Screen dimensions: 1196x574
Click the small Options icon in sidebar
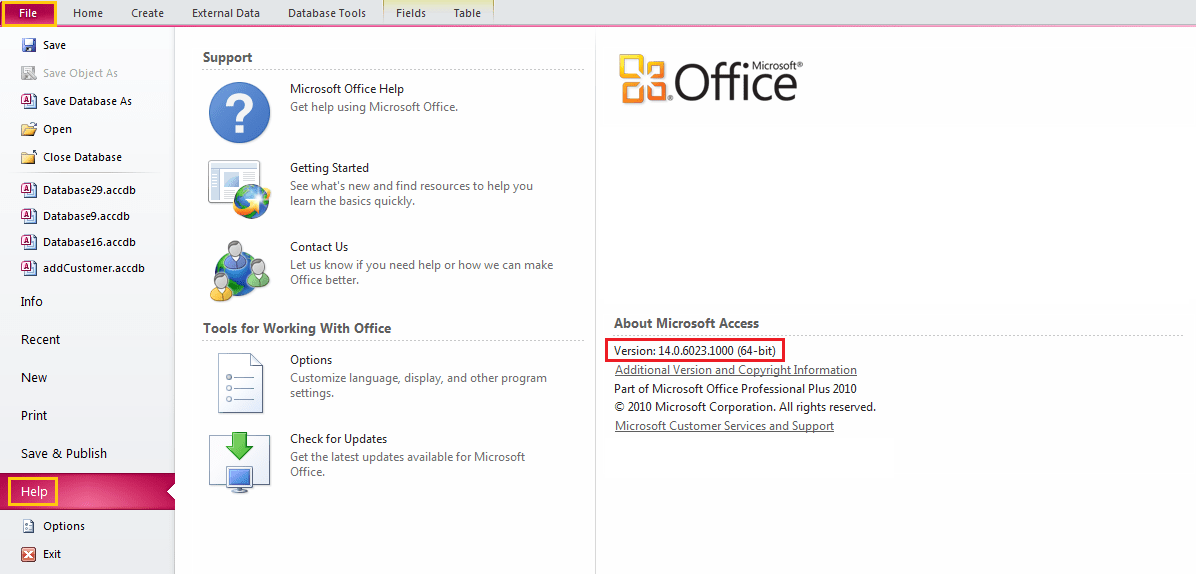pyautogui.click(x=29, y=526)
